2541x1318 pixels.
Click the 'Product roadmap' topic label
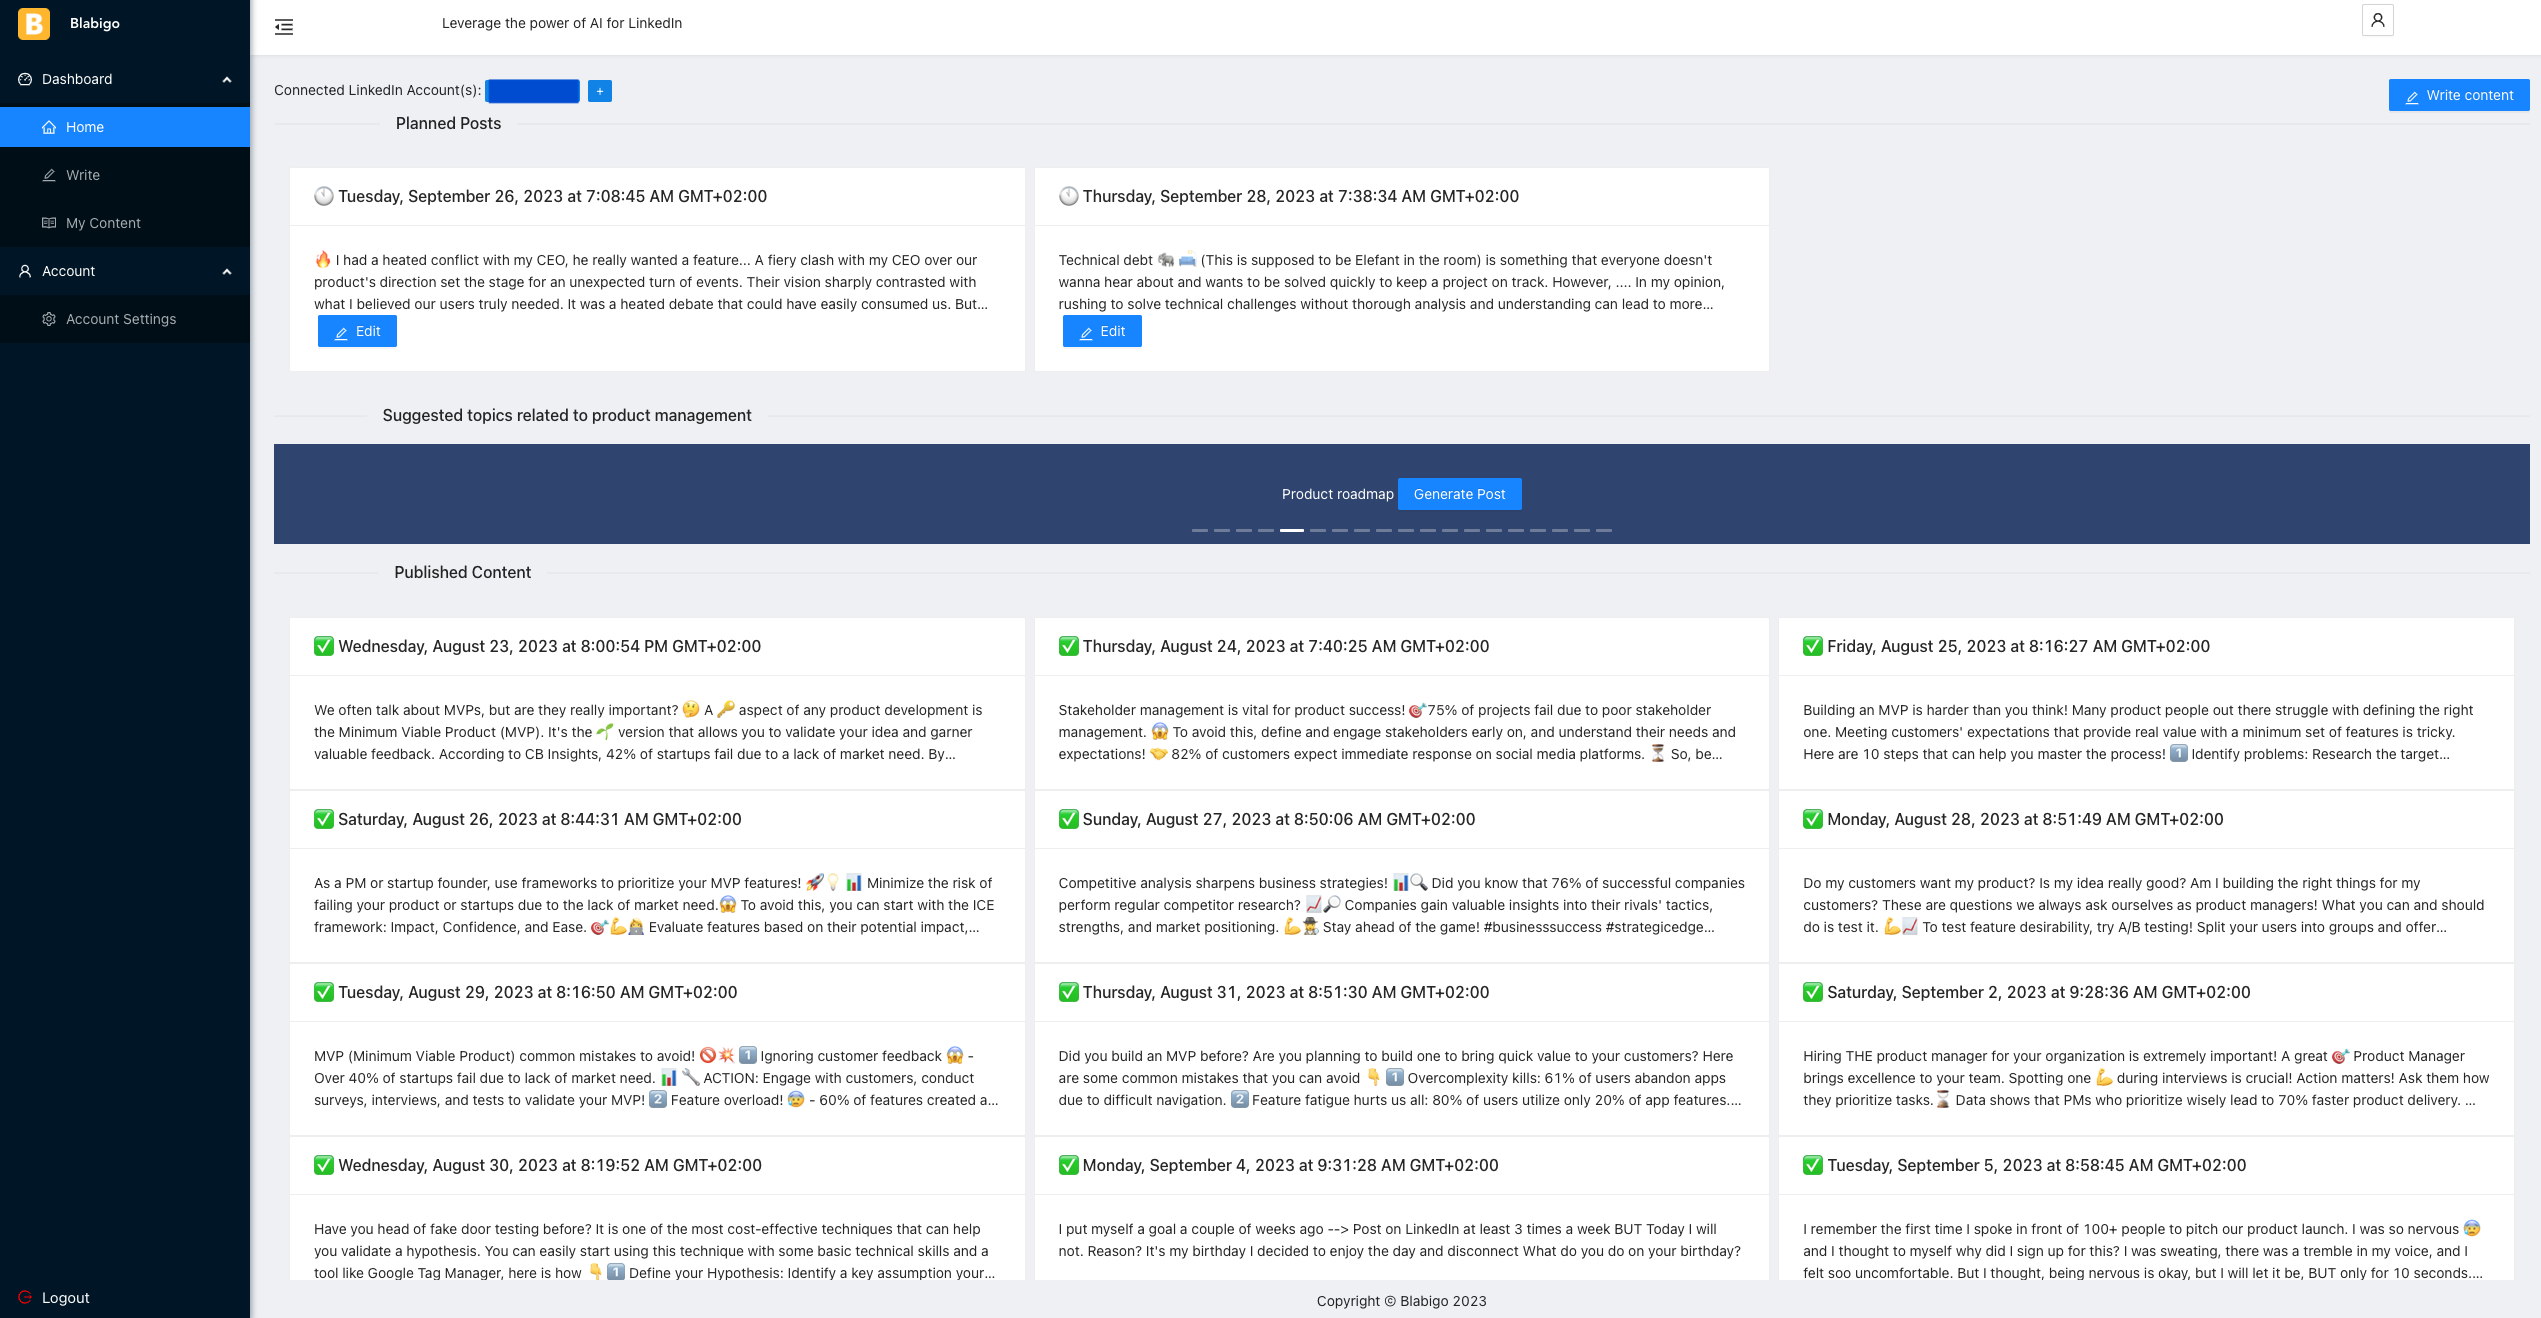click(1337, 494)
